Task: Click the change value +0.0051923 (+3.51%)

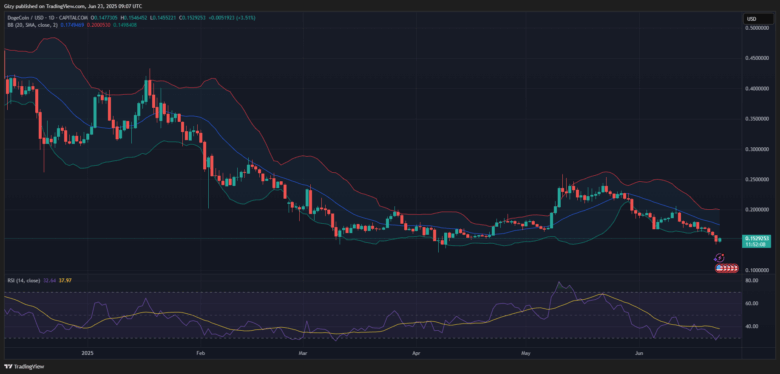Action: [232, 18]
